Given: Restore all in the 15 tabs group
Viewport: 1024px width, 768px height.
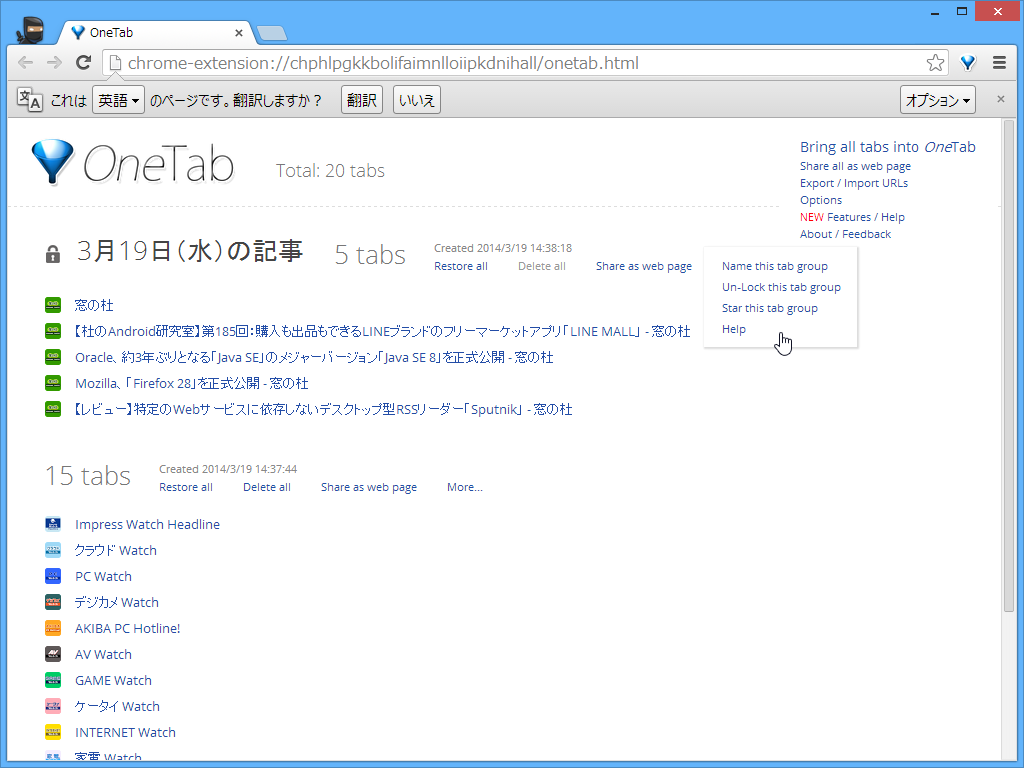Looking at the screenshot, I should tap(185, 487).
